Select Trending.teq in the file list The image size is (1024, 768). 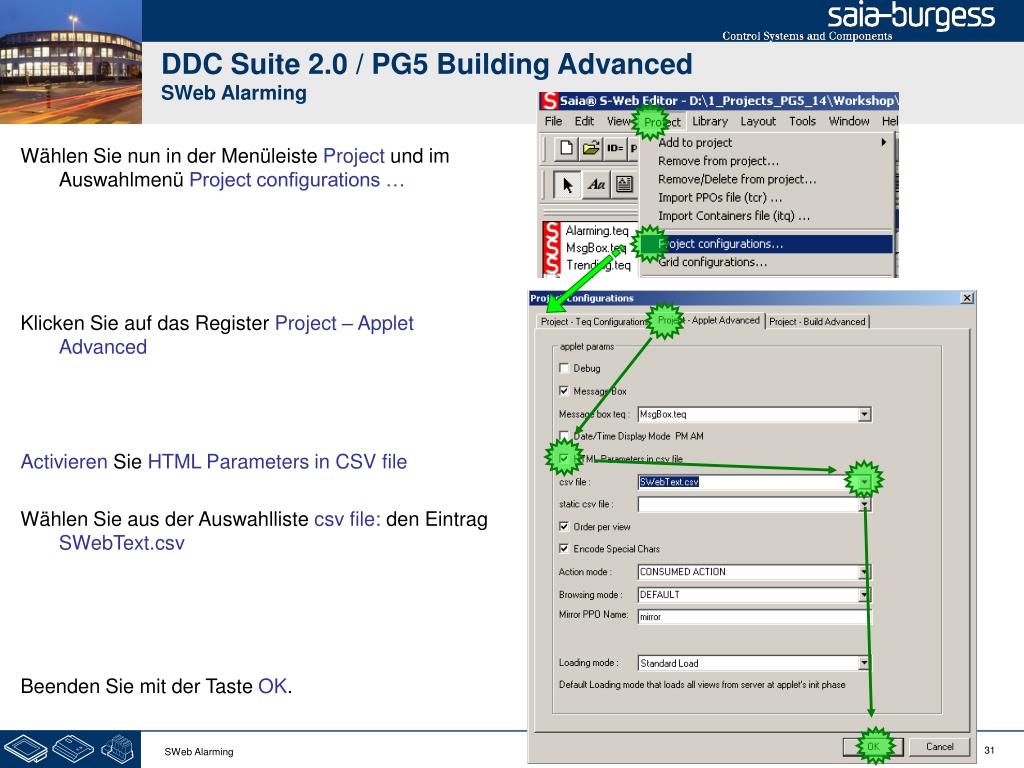click(598, 265)
